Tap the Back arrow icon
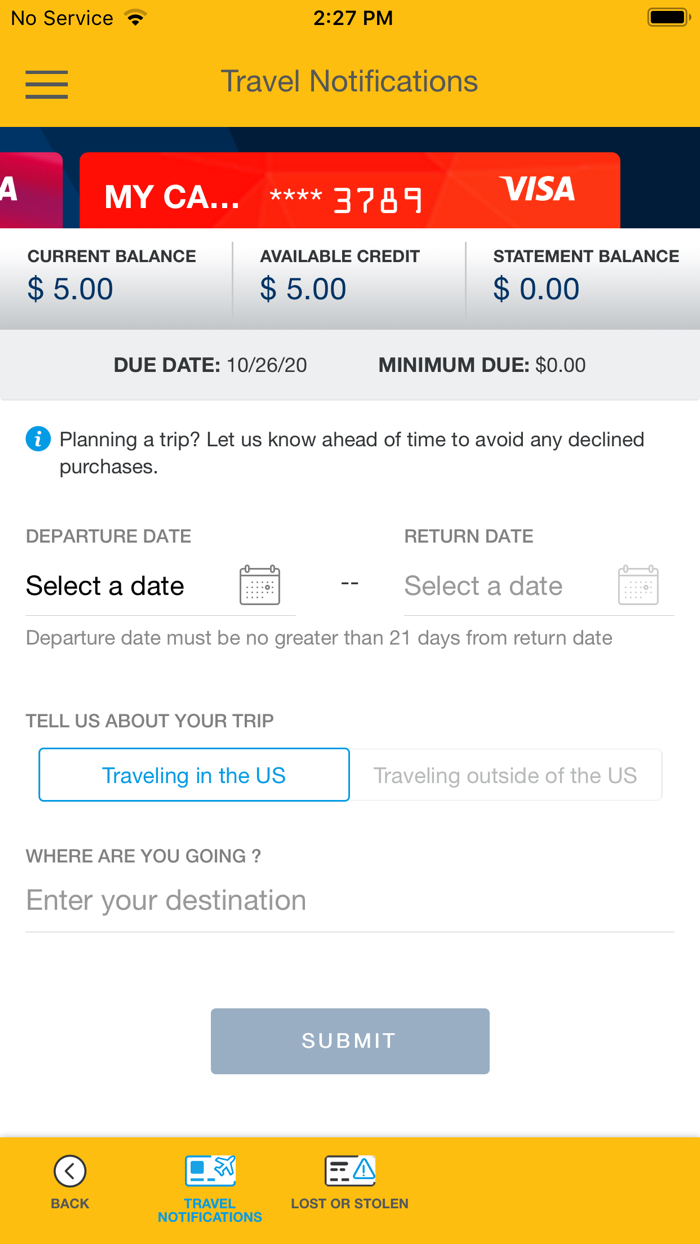700x1244 pixels. [70, 1170]
